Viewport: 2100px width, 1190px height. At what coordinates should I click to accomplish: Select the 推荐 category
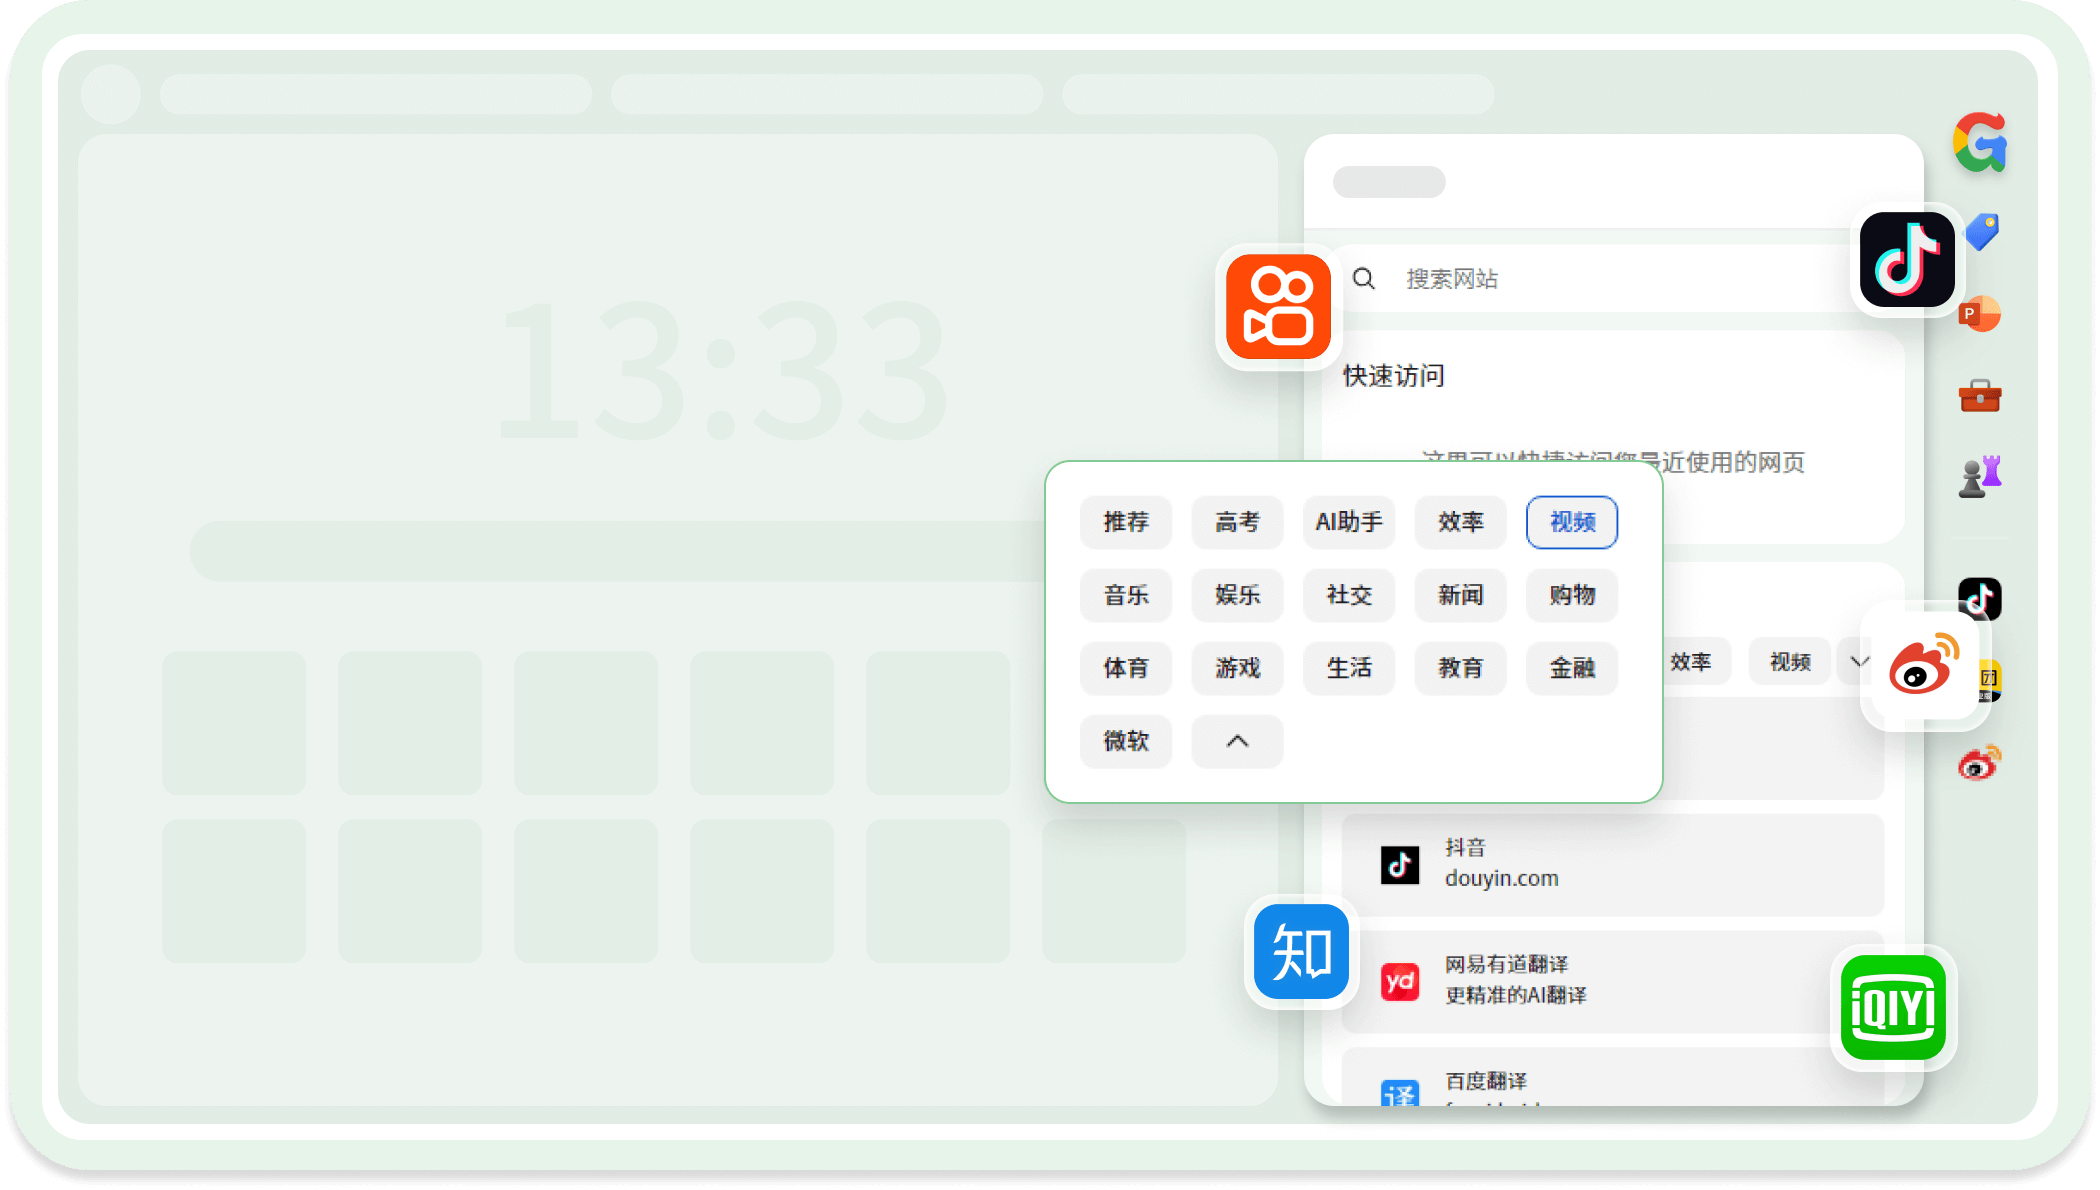[x=1126, y=522]
